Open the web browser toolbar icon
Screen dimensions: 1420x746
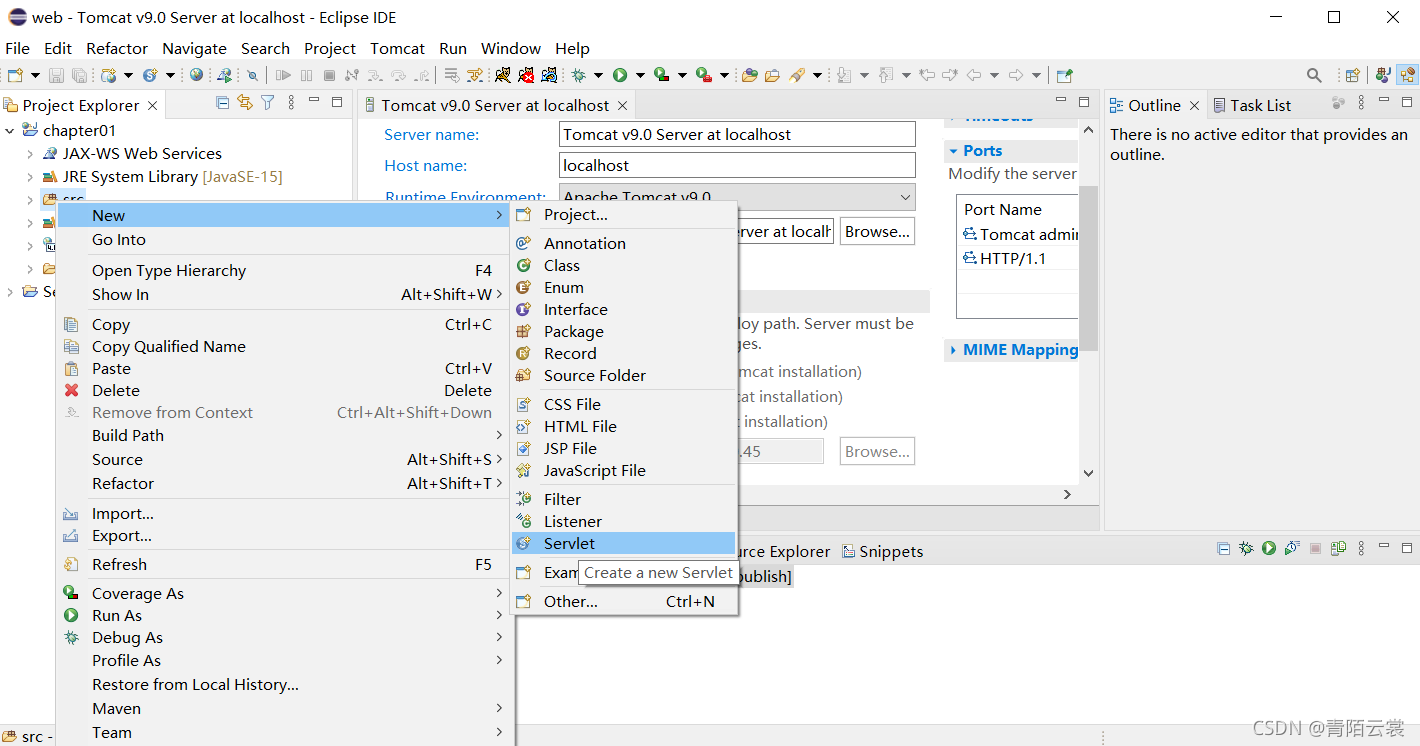point(197,75)
